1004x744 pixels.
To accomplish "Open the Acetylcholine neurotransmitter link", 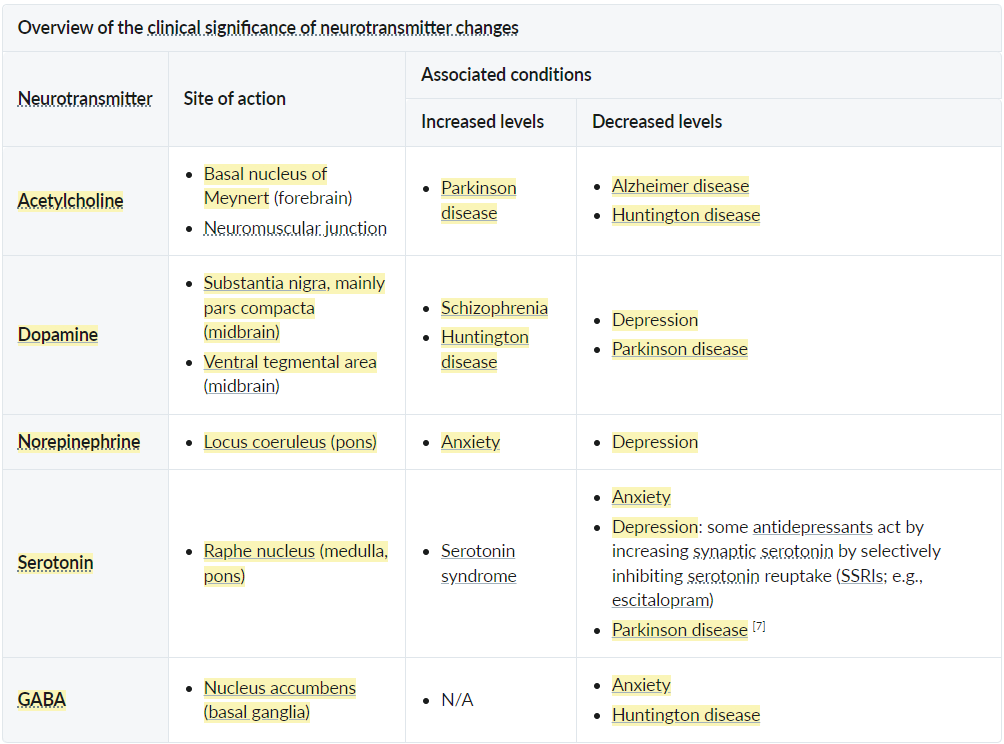I will tap(70, 200).
